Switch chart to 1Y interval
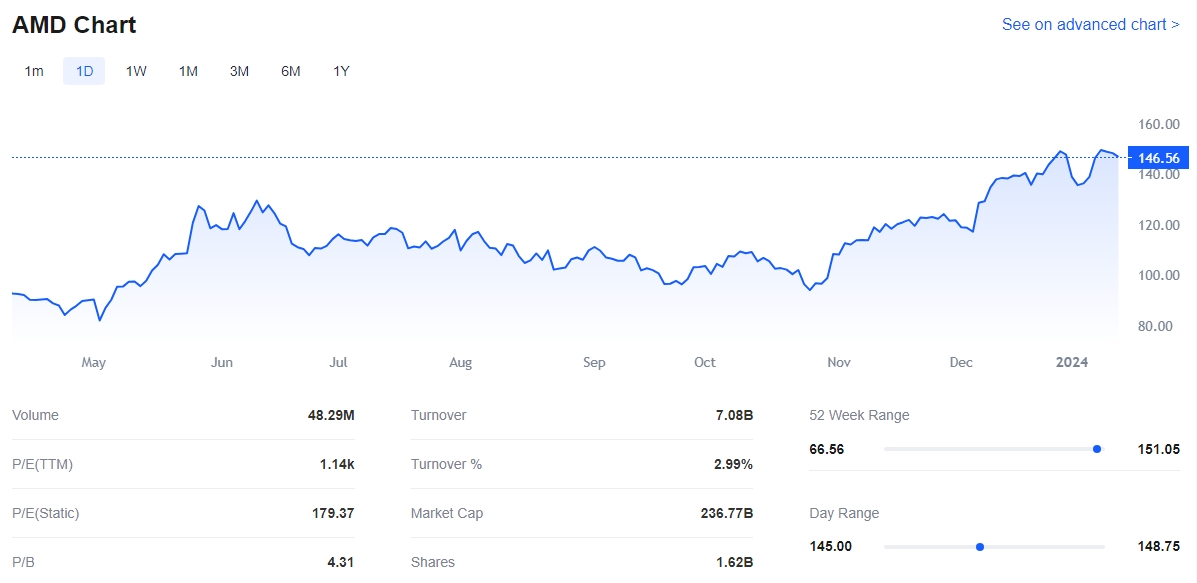 pyautogui.click(x=341, y=71)
